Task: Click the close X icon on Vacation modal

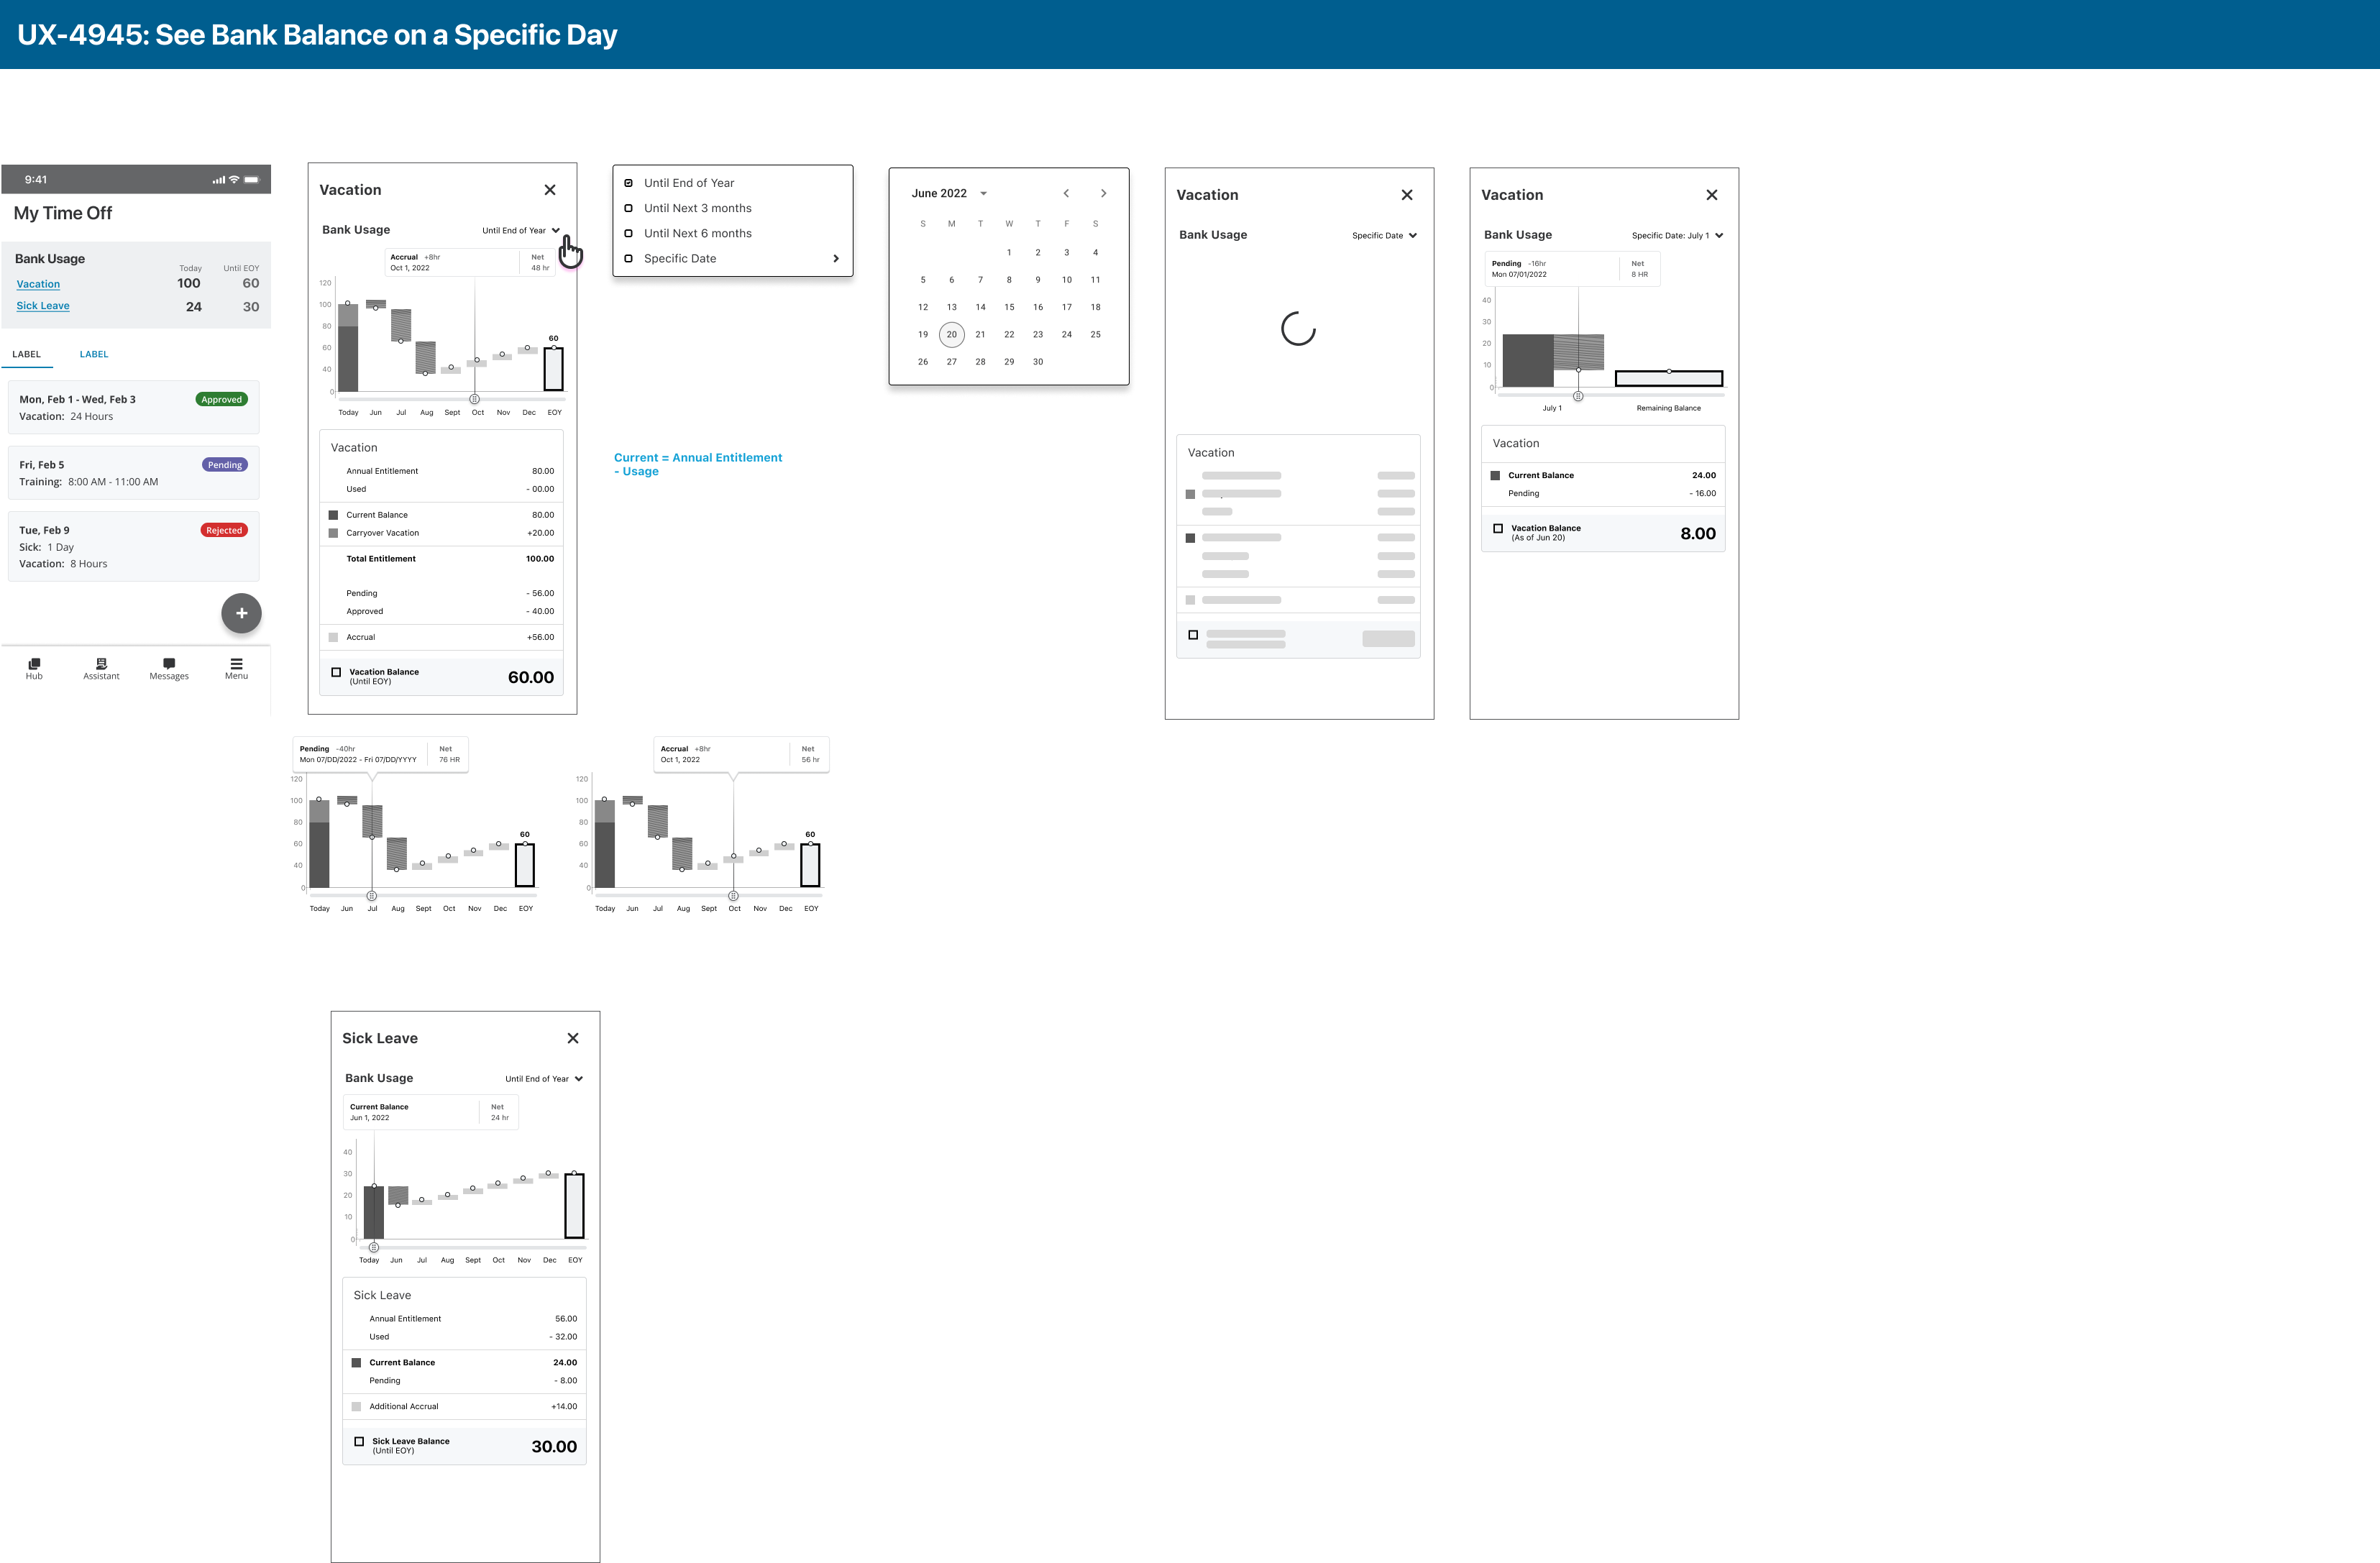Action: pos(553,190)
